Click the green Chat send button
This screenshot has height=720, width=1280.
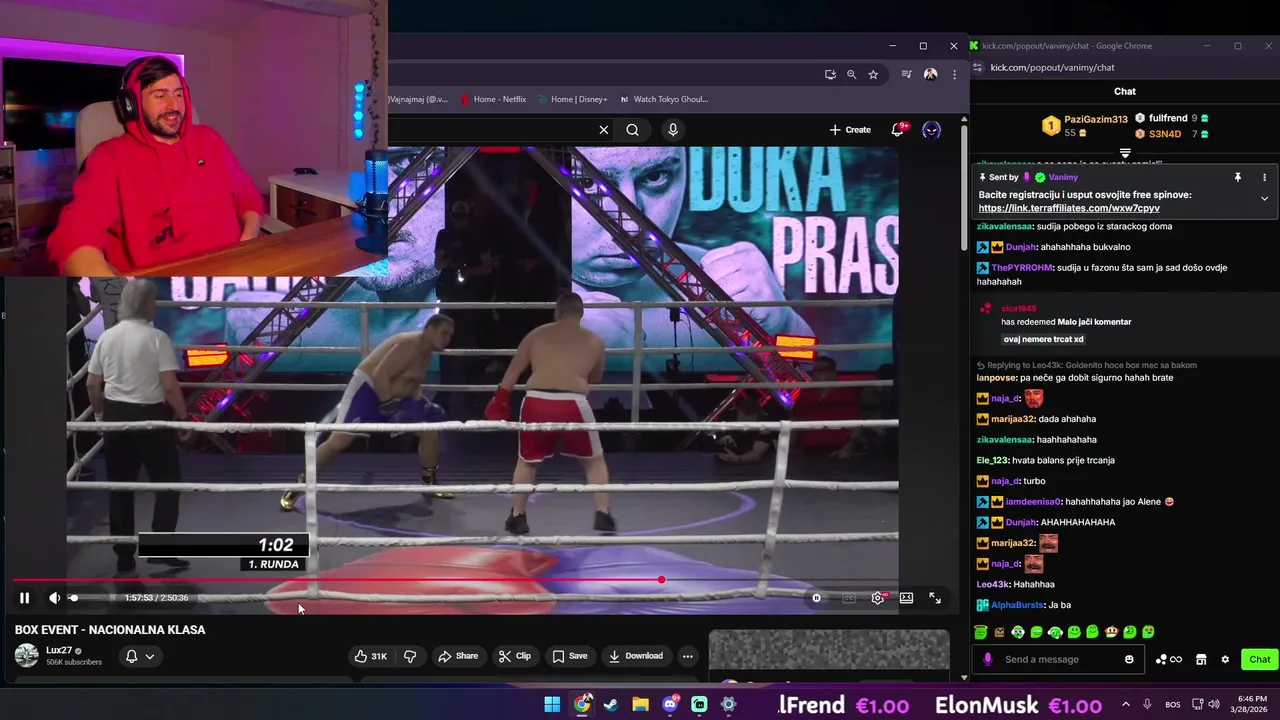point(1259,659)
